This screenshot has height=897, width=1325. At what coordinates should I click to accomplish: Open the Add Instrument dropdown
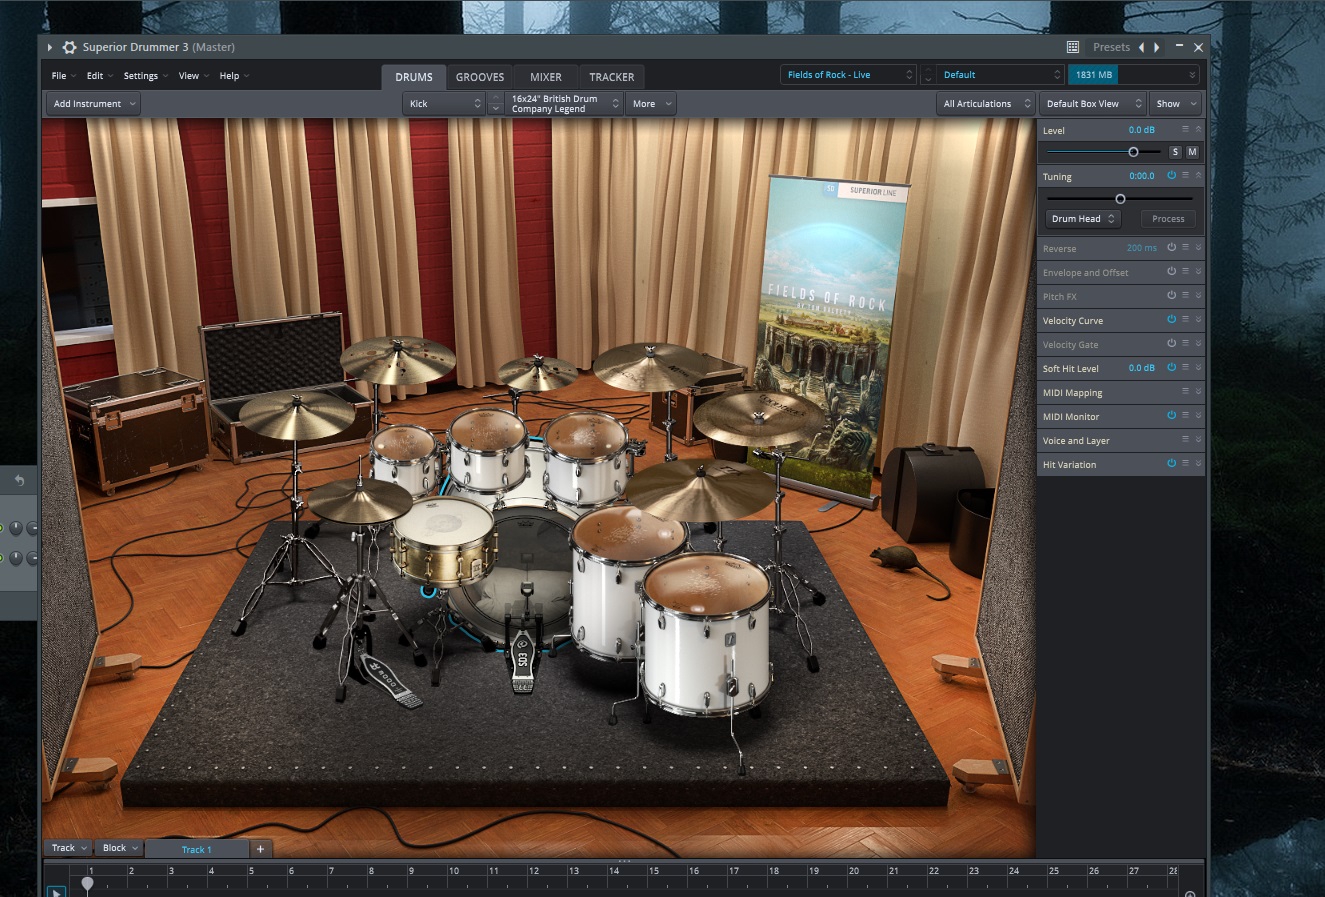click(93, 104)
